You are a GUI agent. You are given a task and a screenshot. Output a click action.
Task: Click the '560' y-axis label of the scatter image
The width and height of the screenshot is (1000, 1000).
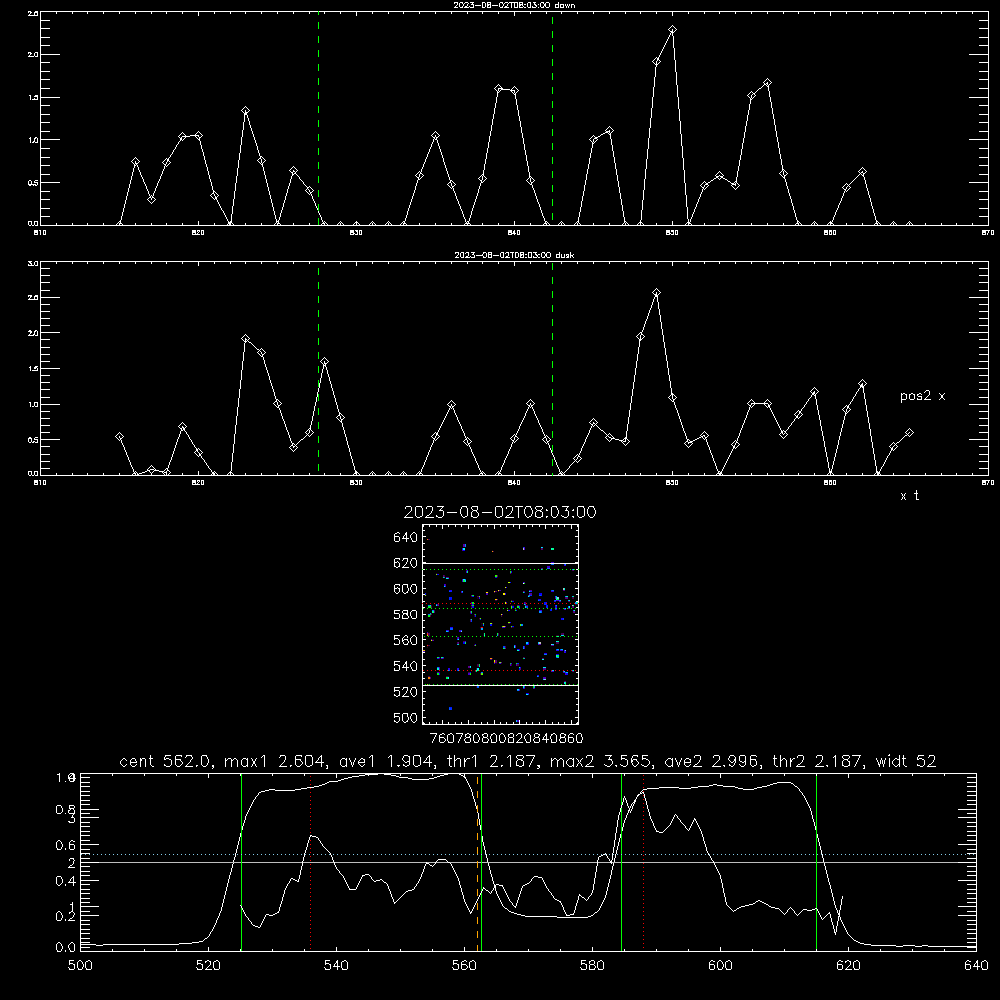click(x=406, y=640)
